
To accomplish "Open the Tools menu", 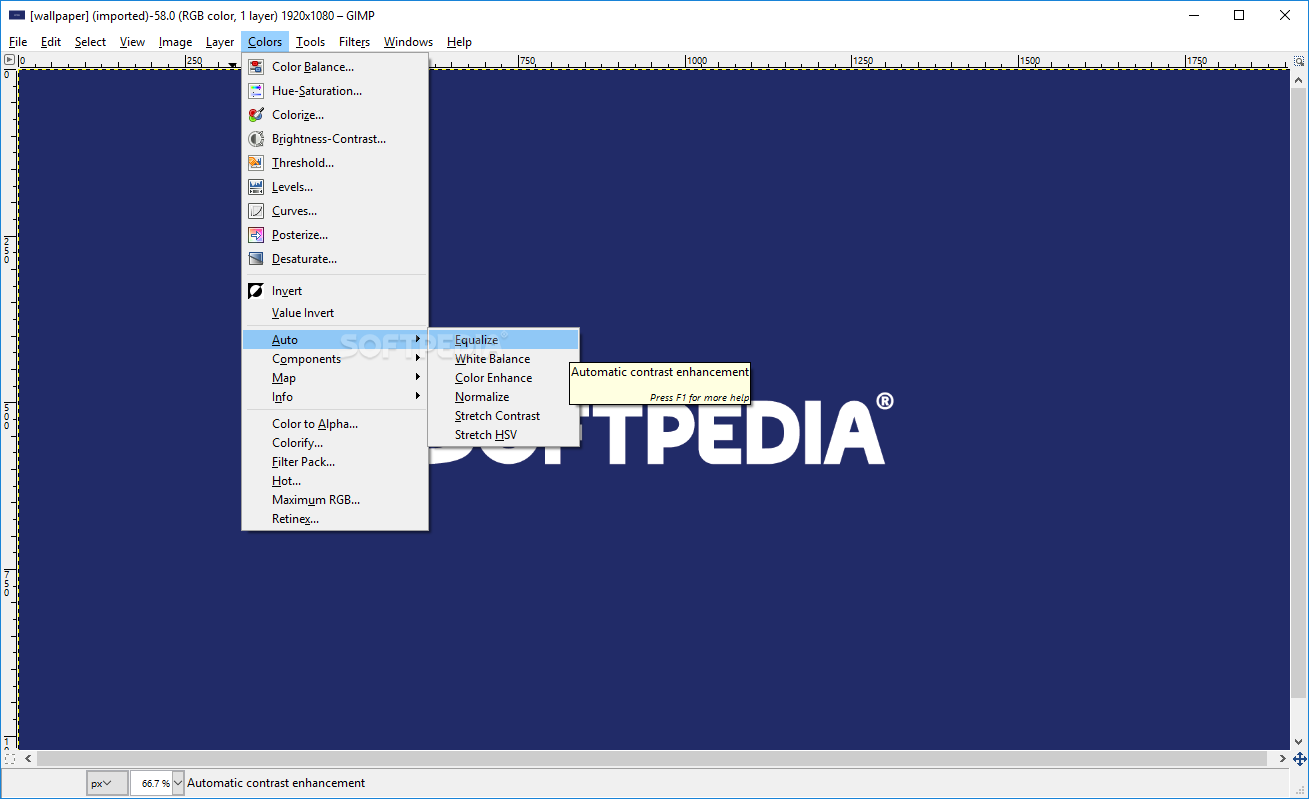I will (310, 42).
